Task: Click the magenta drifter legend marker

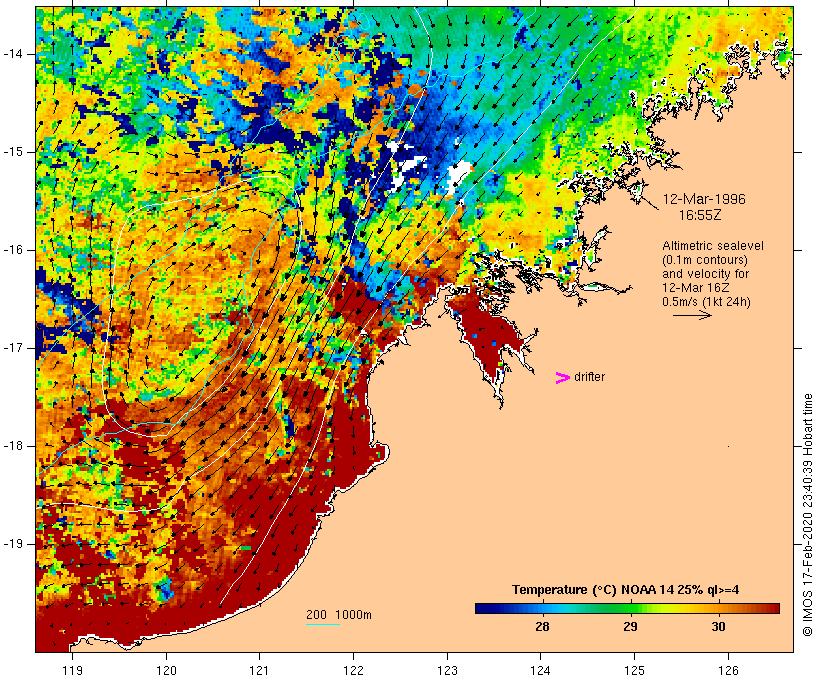Action: [x=562, y=378]
